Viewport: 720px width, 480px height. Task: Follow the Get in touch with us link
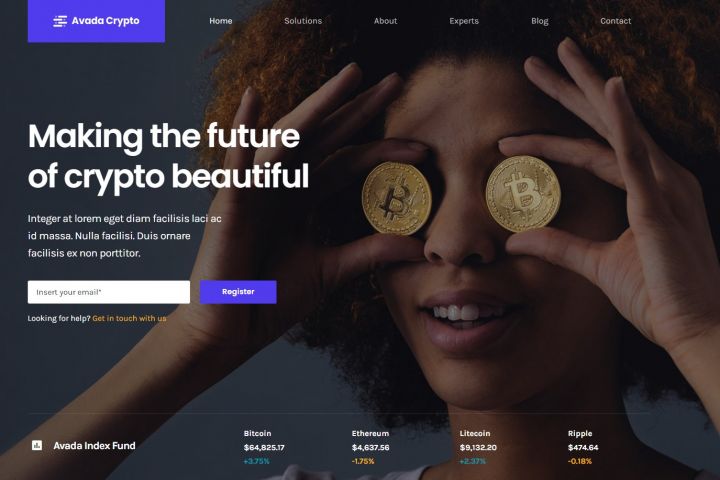(x=129, y=318)
